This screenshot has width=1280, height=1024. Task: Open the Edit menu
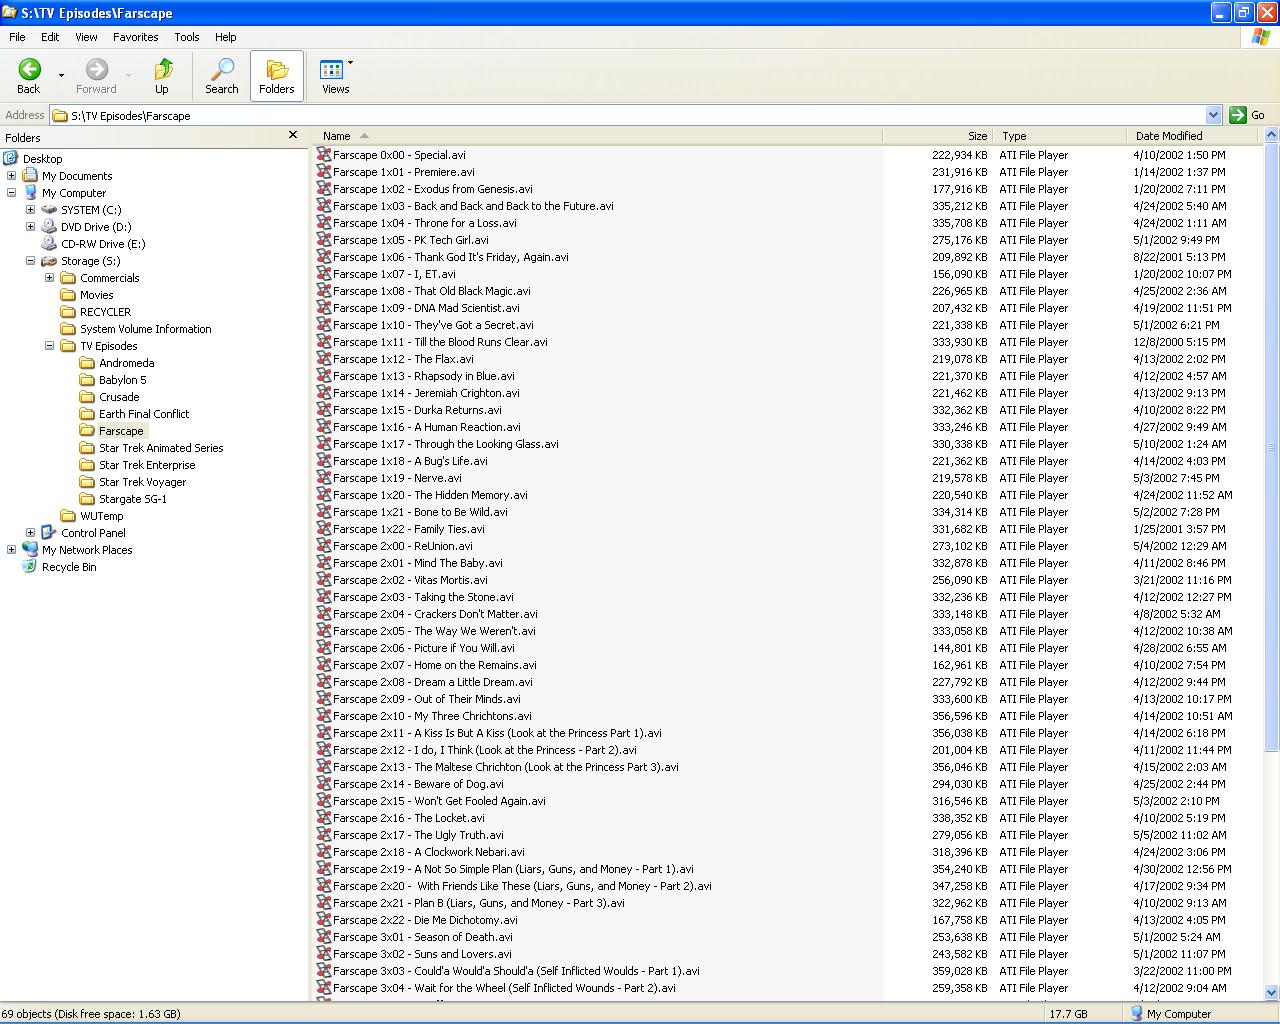coord(50,37)
